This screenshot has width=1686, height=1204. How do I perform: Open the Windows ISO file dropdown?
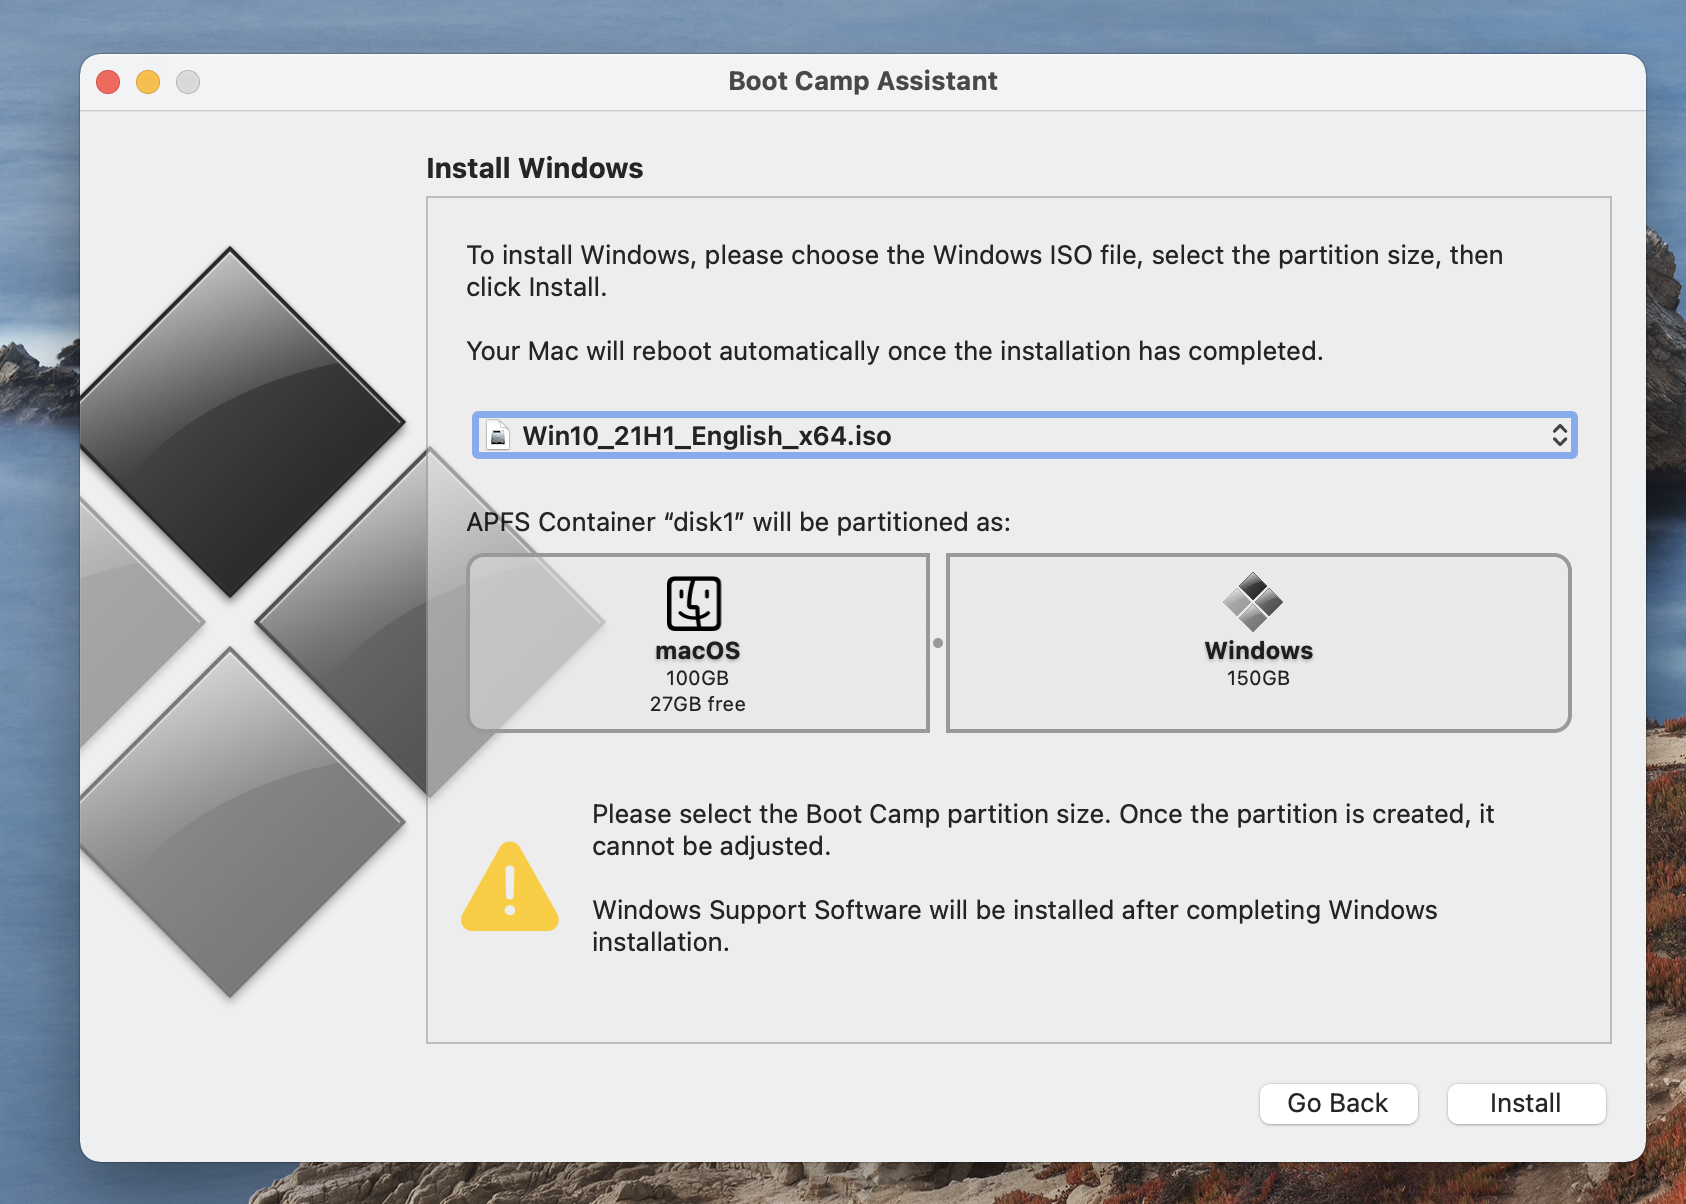point(1024,435)
